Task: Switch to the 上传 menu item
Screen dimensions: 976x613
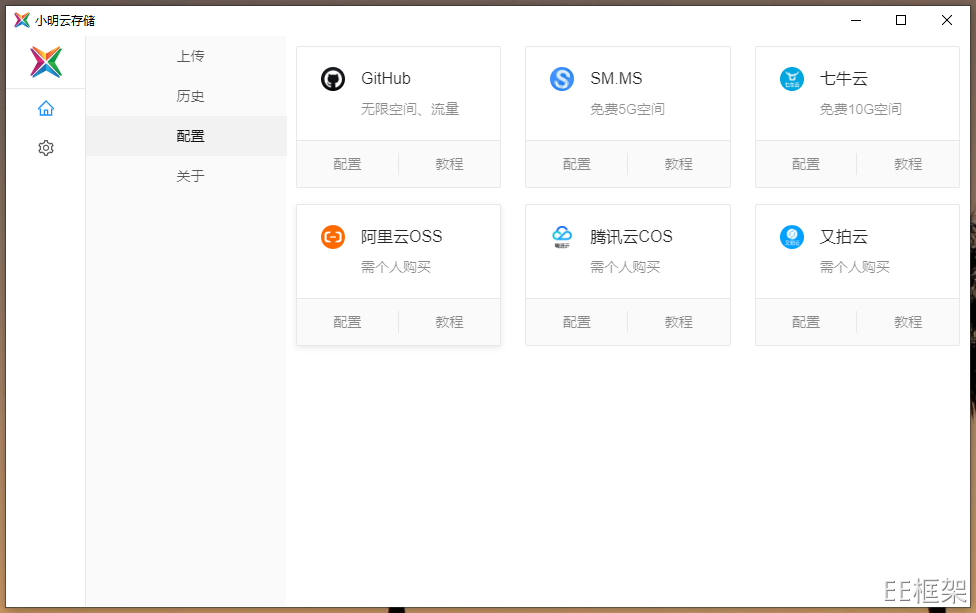Action: tap(186, 56)
